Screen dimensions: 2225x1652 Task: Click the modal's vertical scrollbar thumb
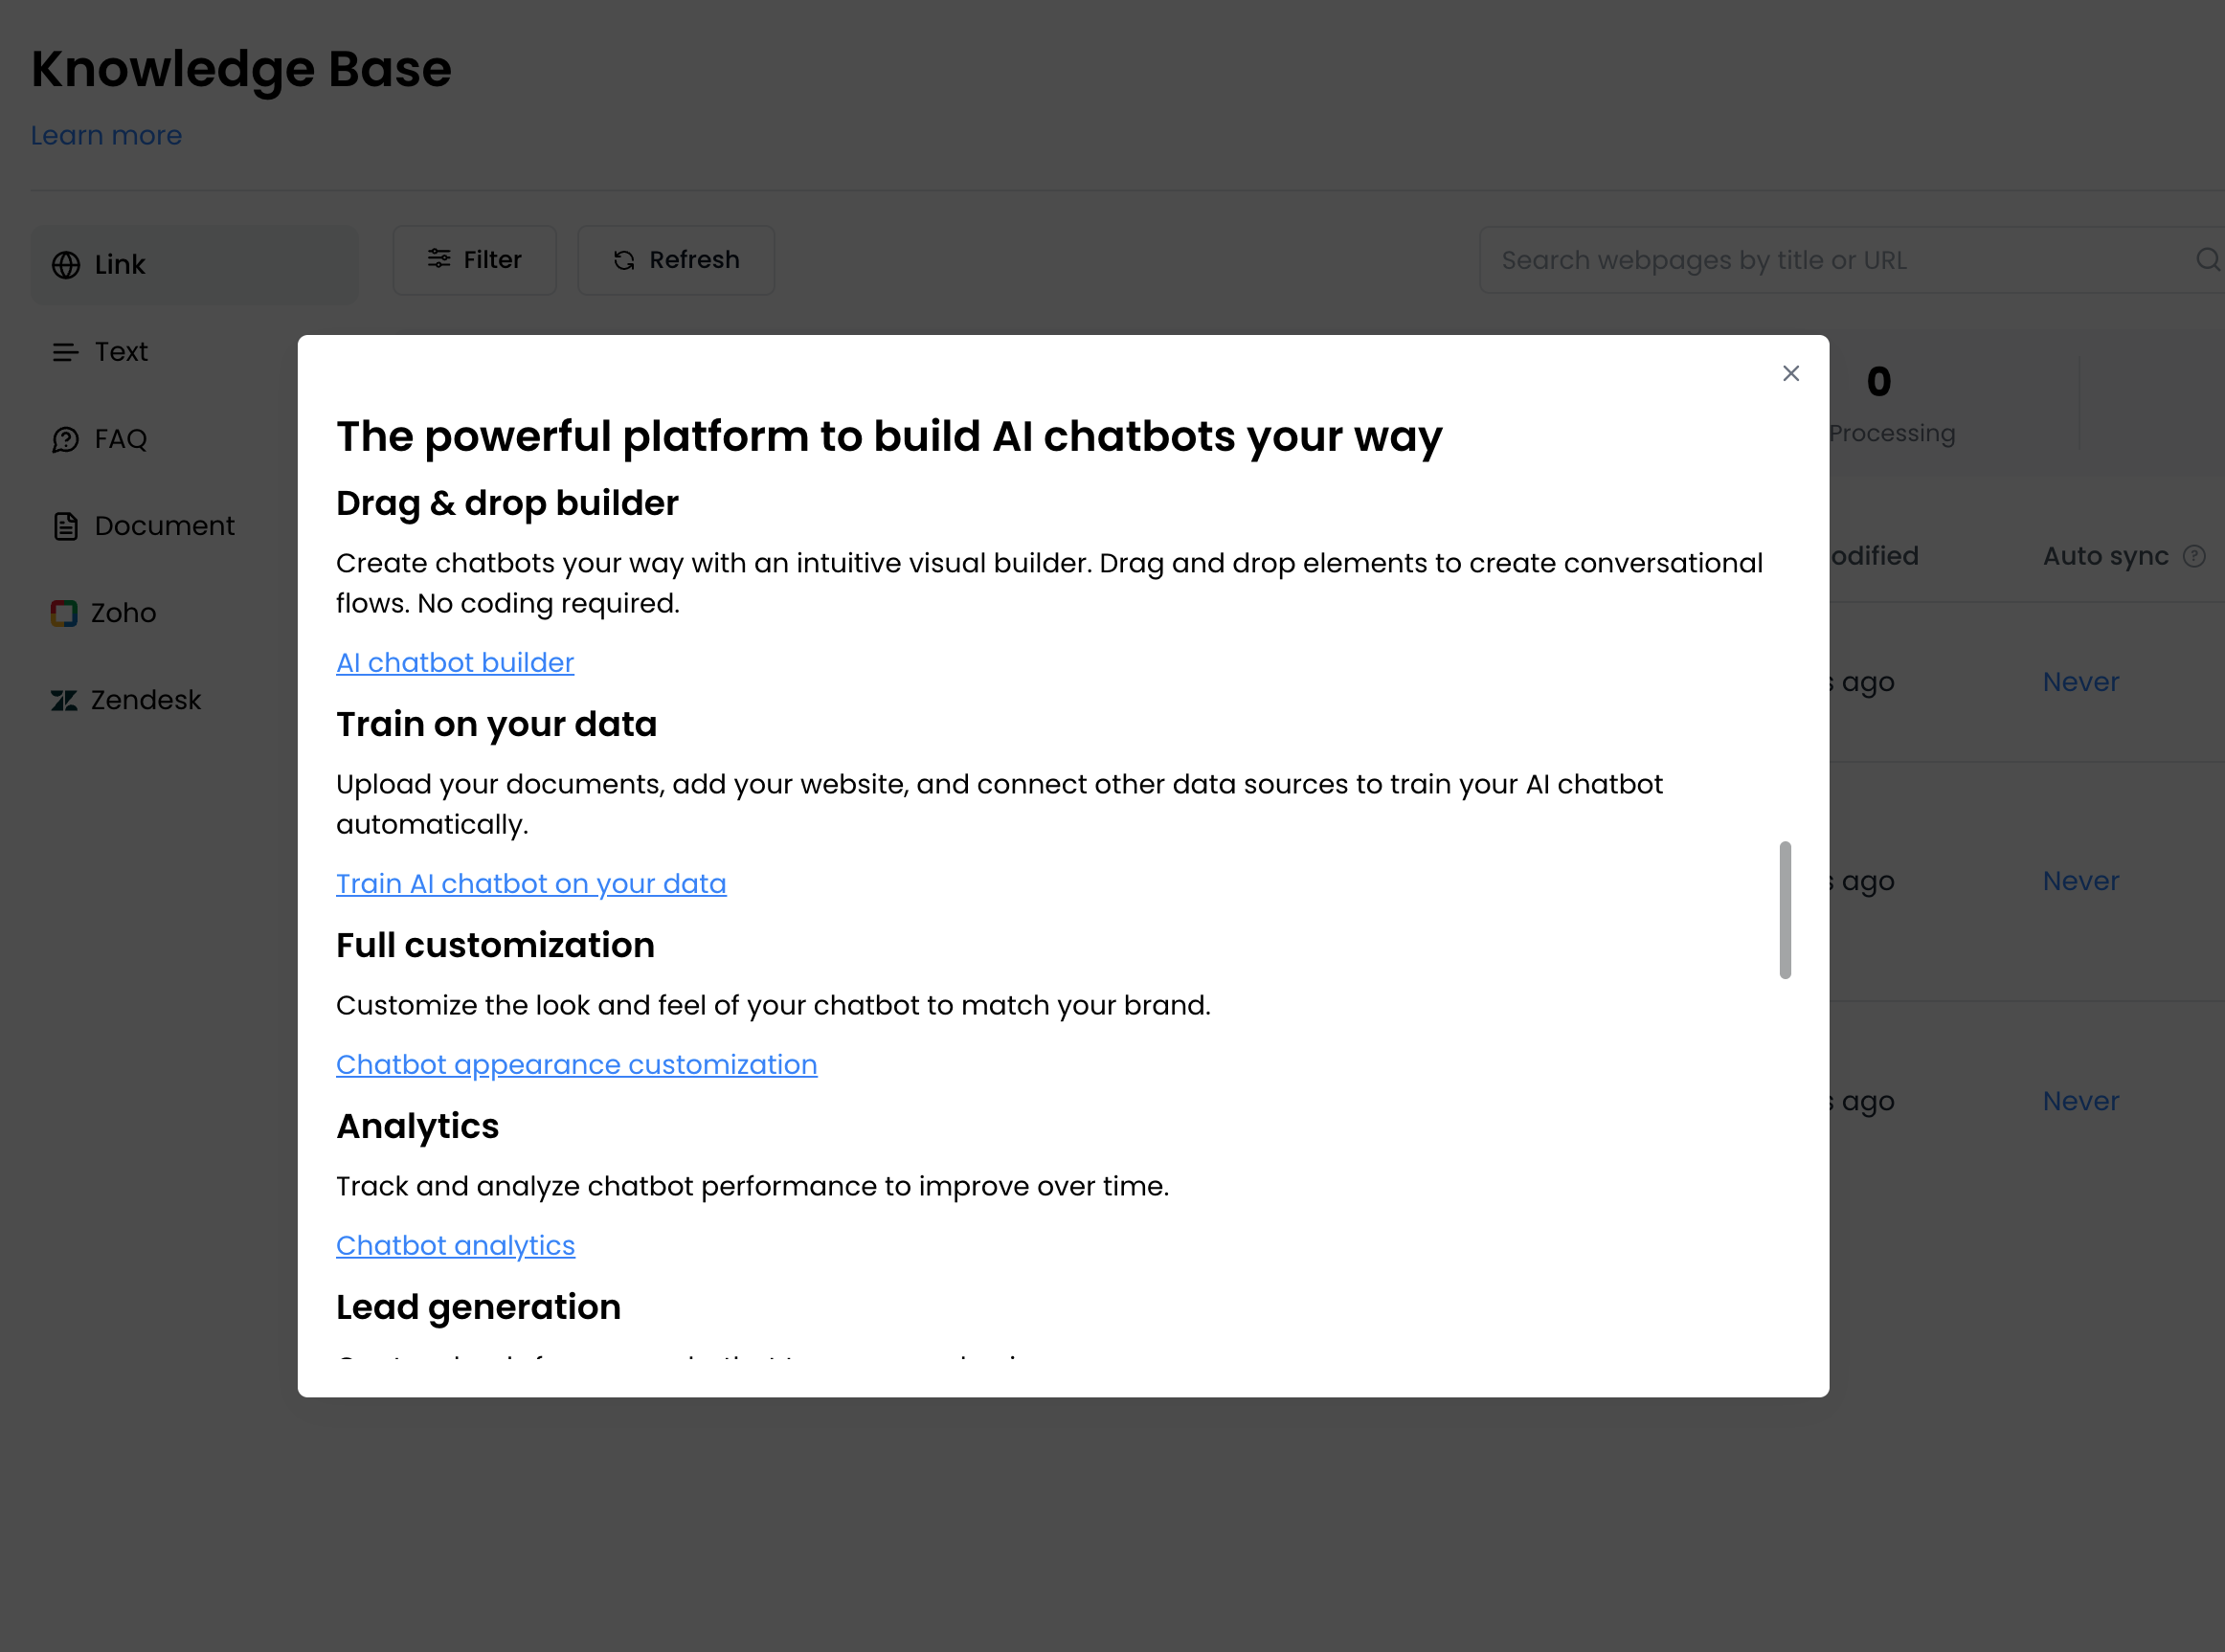click(x=1785, y=909)
